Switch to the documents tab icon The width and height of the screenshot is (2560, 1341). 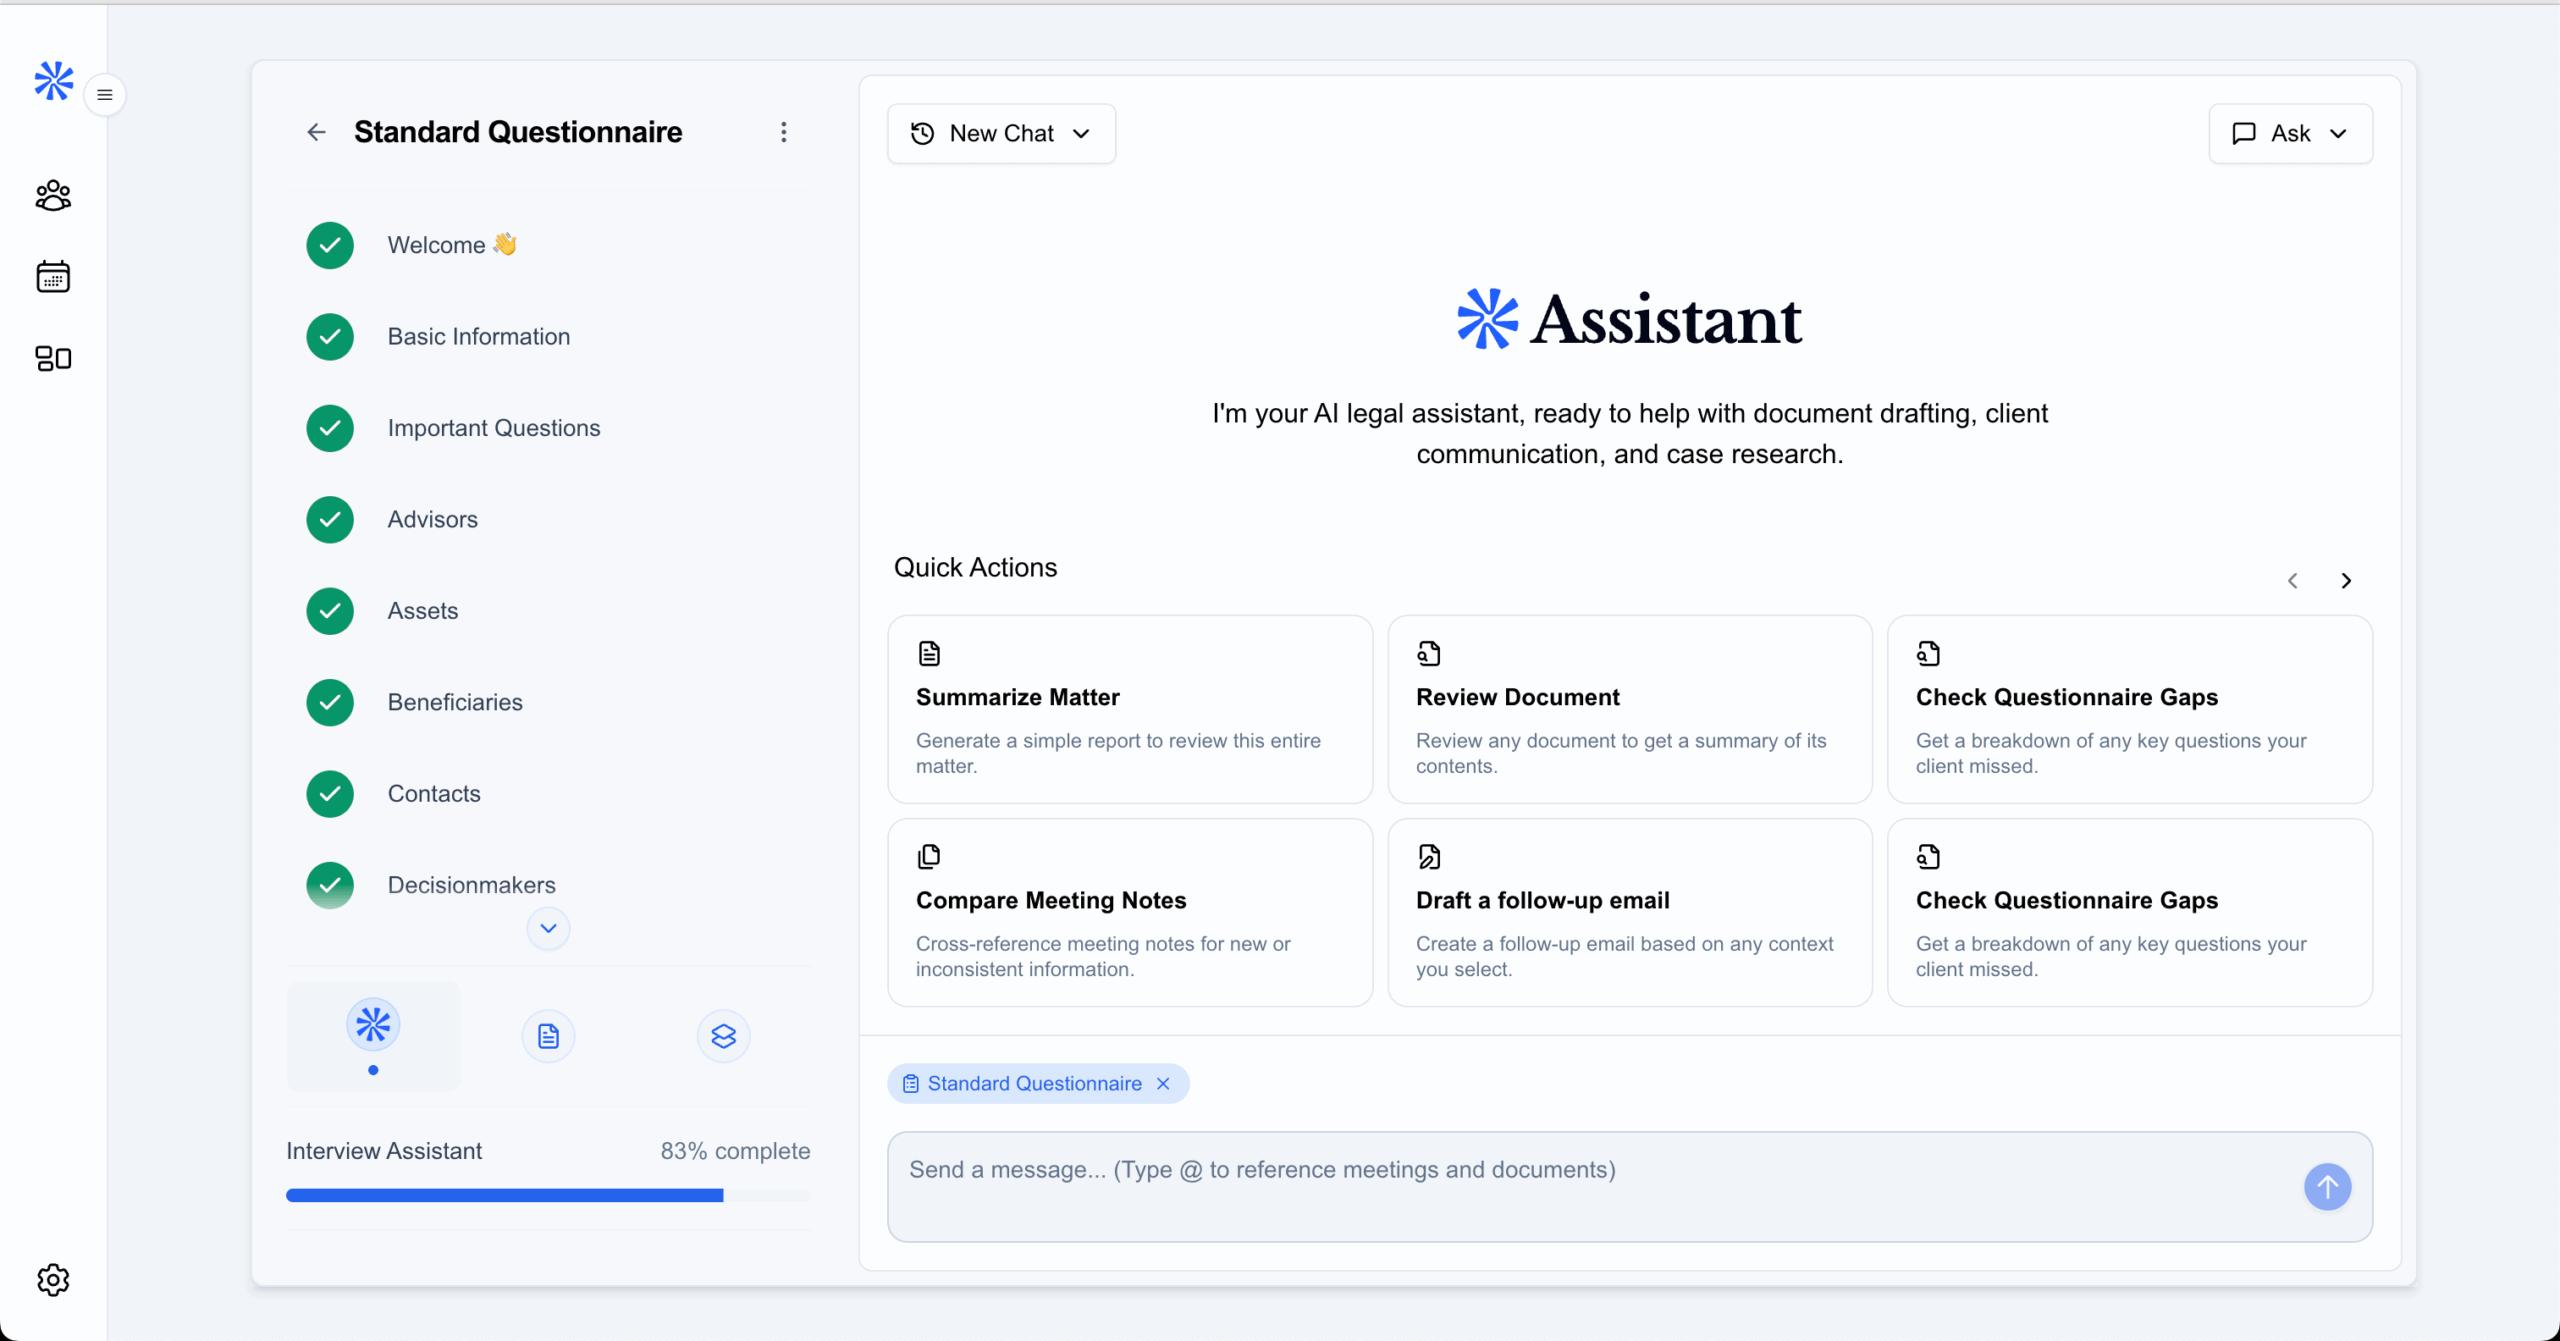click(548, 1036)
